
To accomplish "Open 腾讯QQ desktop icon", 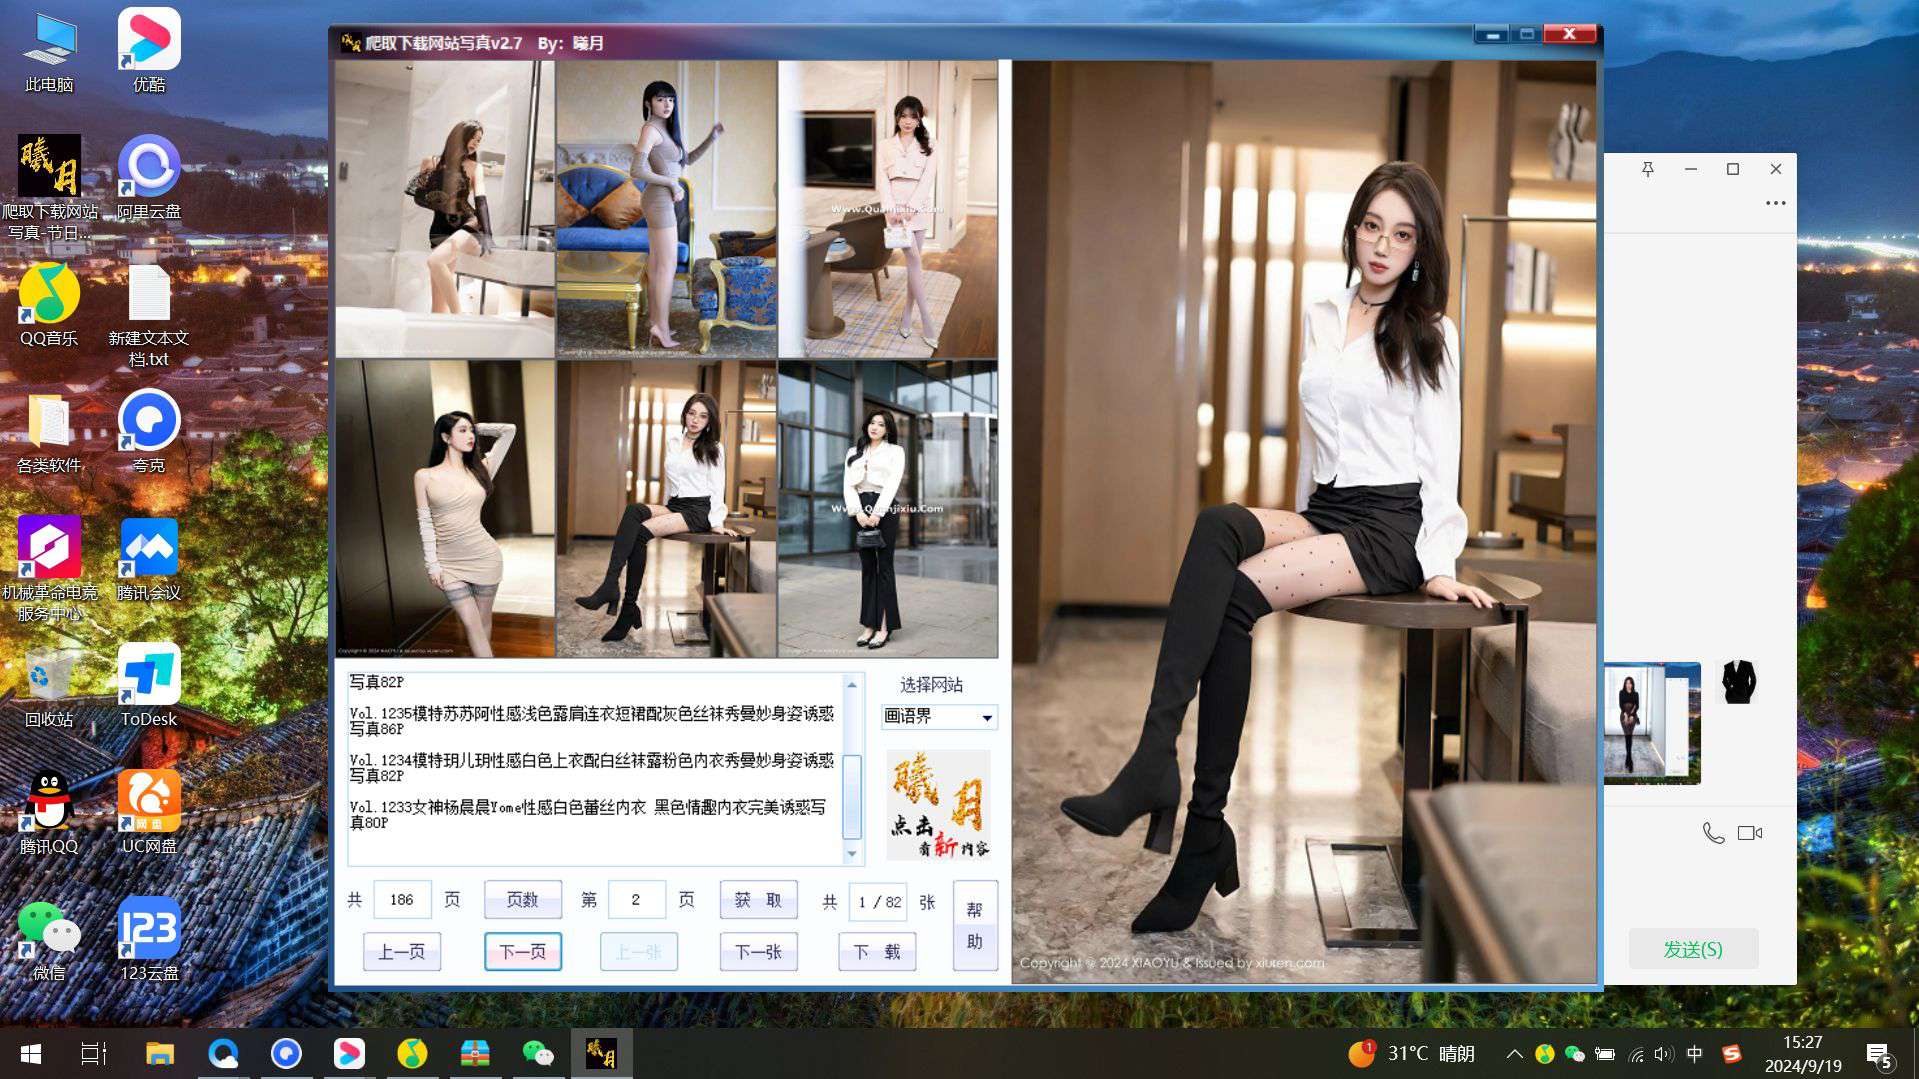I will tap(49, 812).
